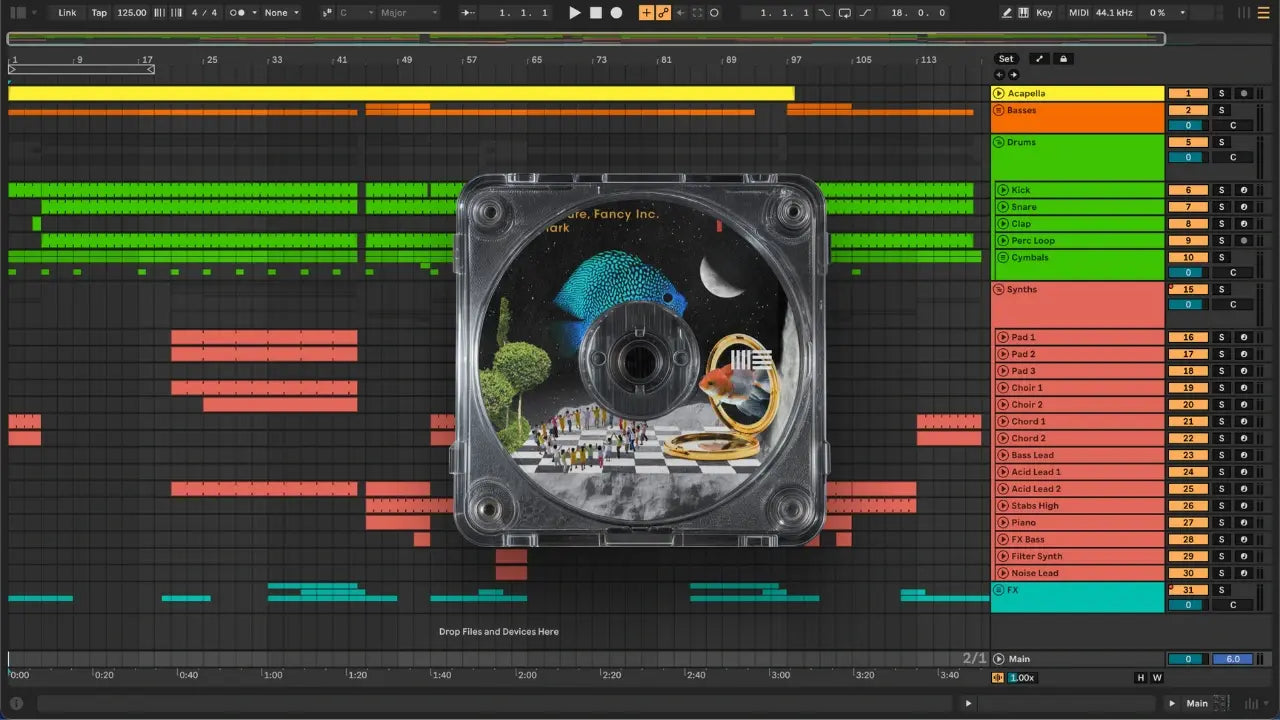Toggle the arrangement Loop switch
The height and width of the screenshot is (720, 1280).
[844, 13]
